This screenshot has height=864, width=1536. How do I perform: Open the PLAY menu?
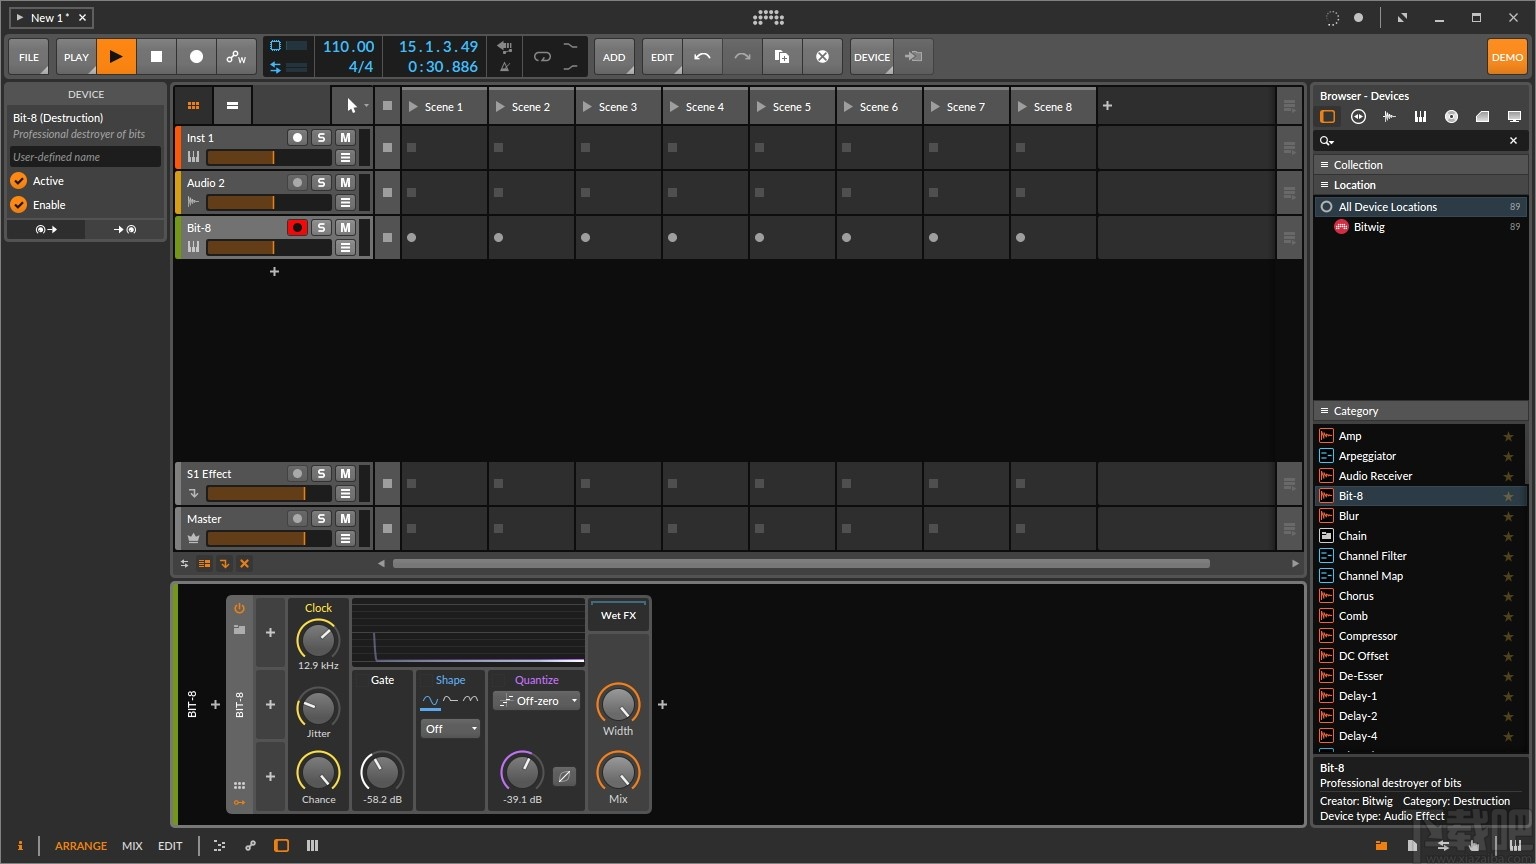(x=76, y=57)
